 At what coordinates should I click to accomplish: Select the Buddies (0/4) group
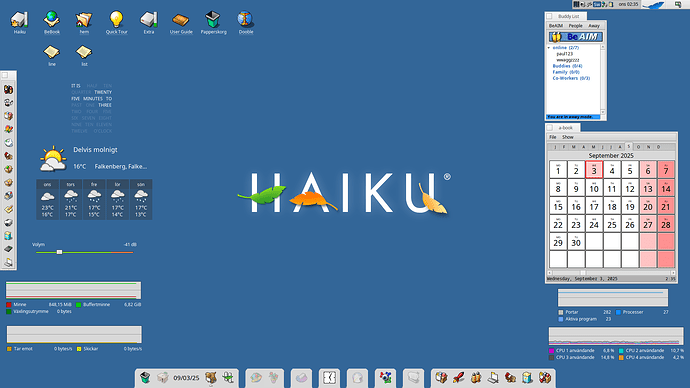567,66
